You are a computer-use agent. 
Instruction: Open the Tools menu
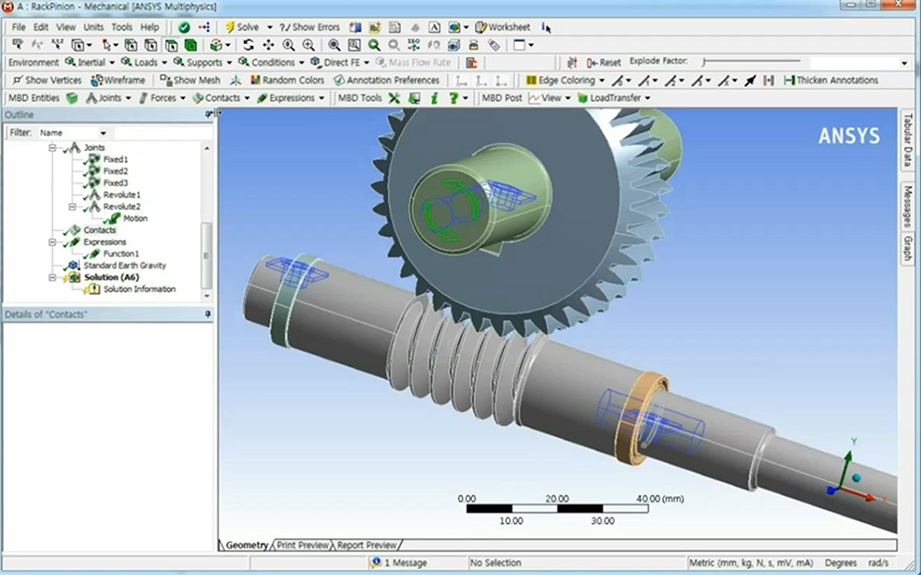pyautogui.click(x=122, y=27)
